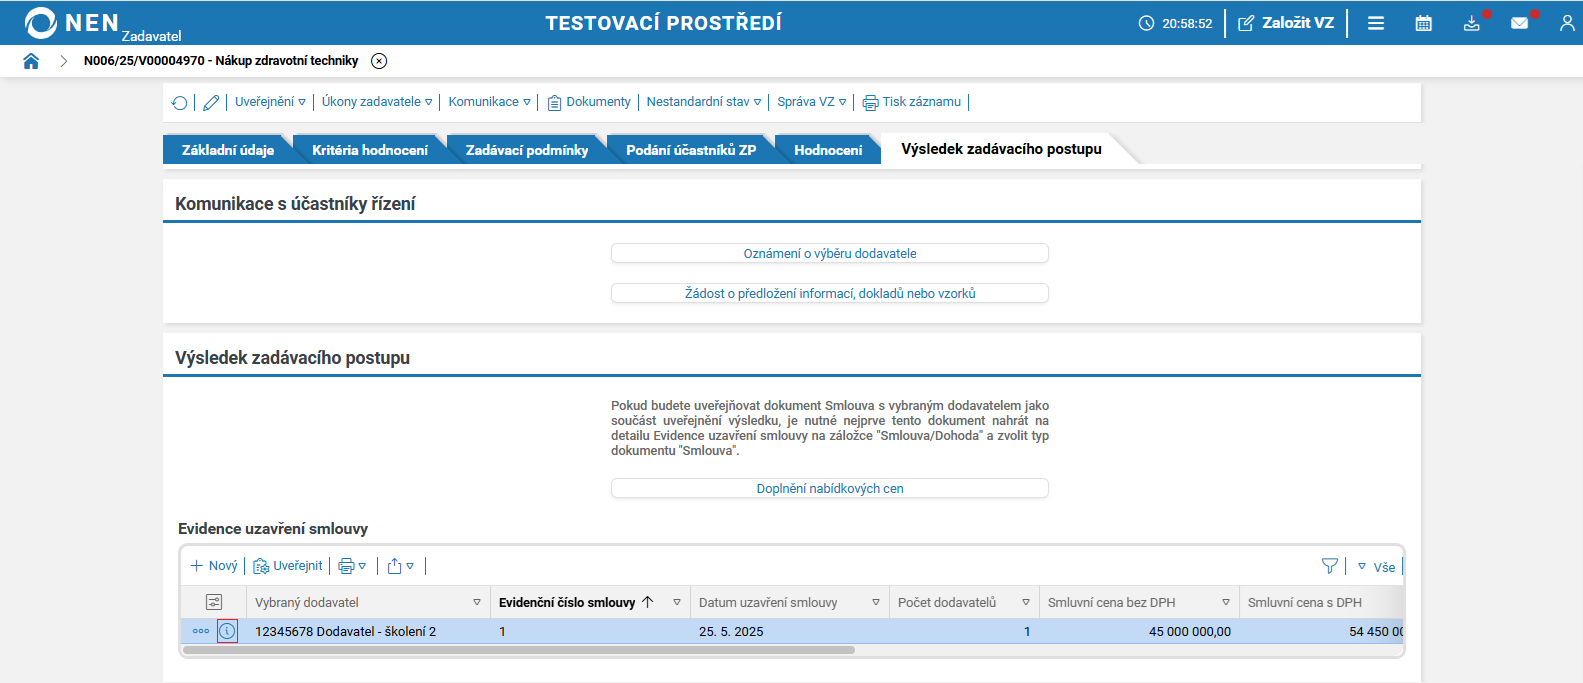Click the pencil edit icon

click(211, 102)
